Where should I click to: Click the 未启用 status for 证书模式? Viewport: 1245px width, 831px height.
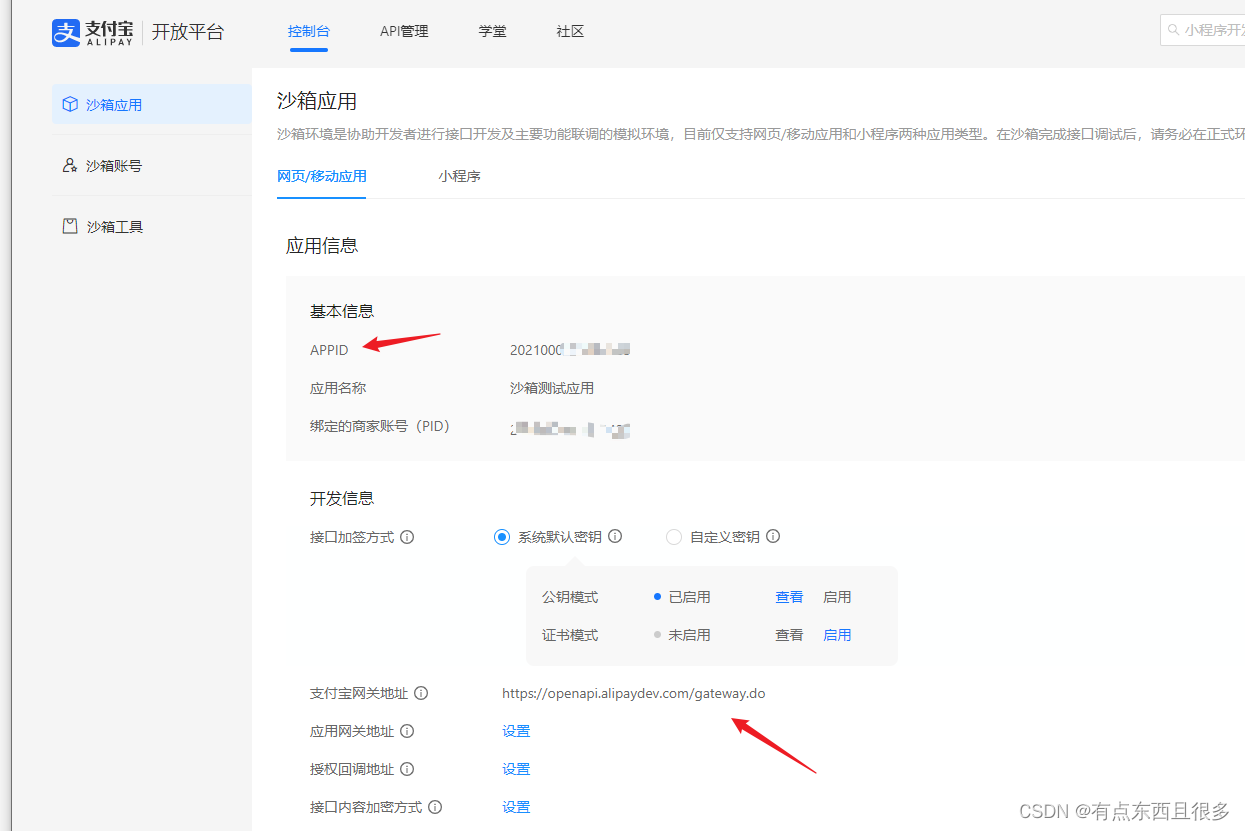689,635
